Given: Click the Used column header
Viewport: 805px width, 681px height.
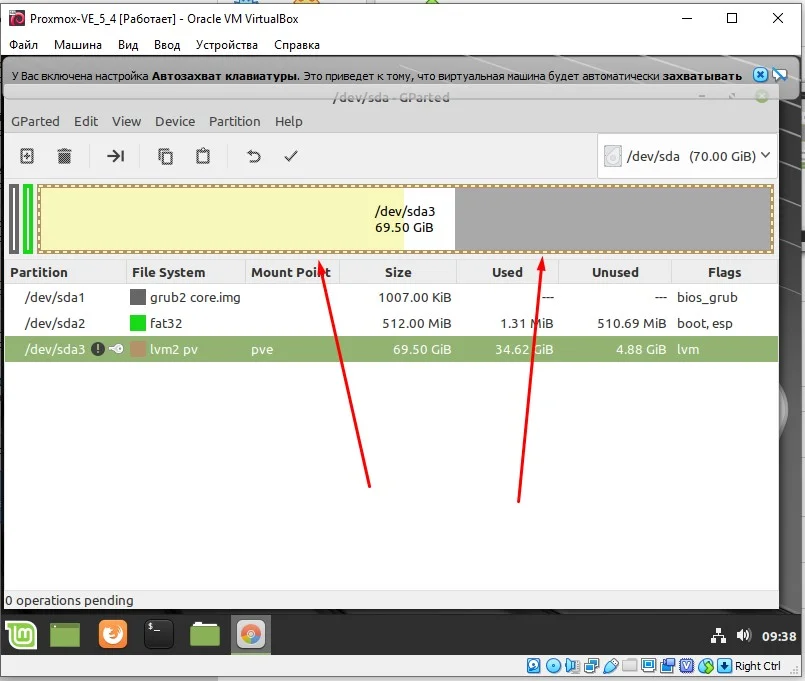Looking at the screenshot, I should click(x=507, y=272).
